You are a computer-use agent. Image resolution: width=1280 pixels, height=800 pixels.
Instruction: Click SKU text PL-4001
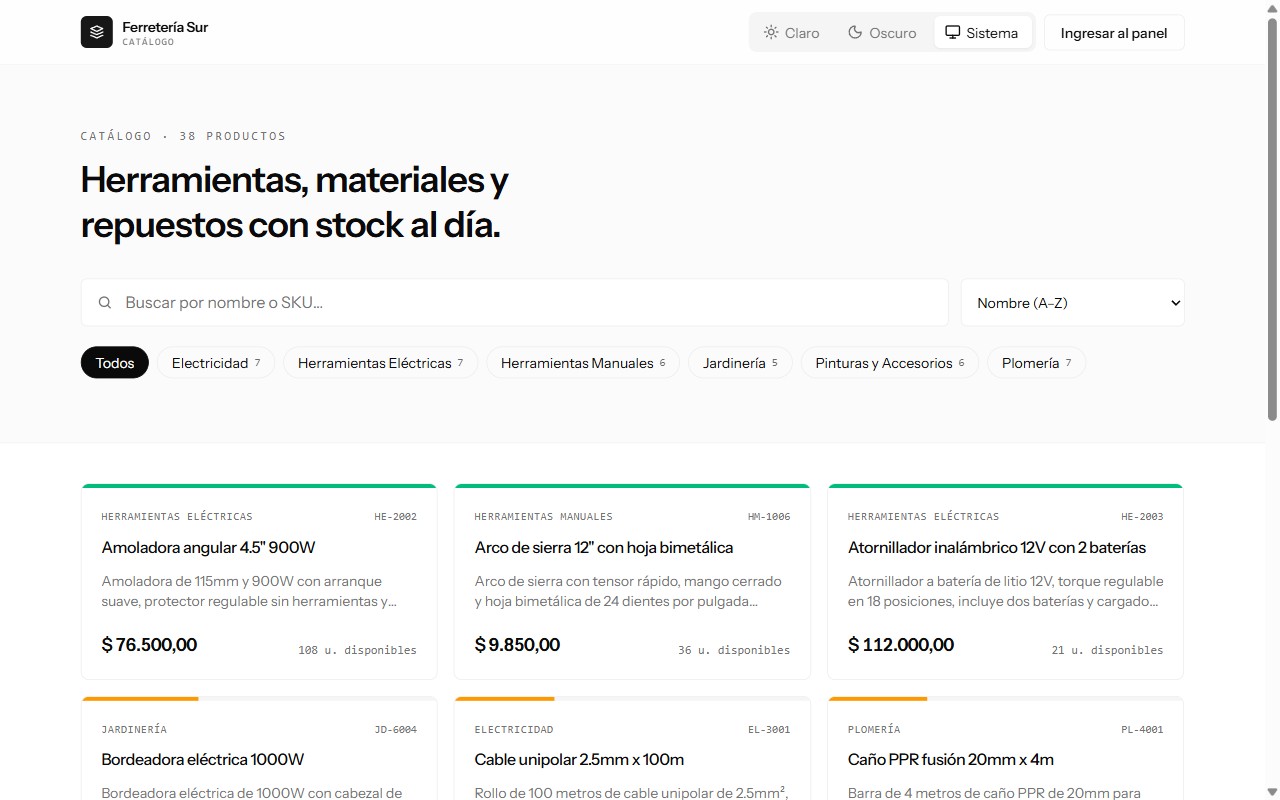coord(1142,729)
